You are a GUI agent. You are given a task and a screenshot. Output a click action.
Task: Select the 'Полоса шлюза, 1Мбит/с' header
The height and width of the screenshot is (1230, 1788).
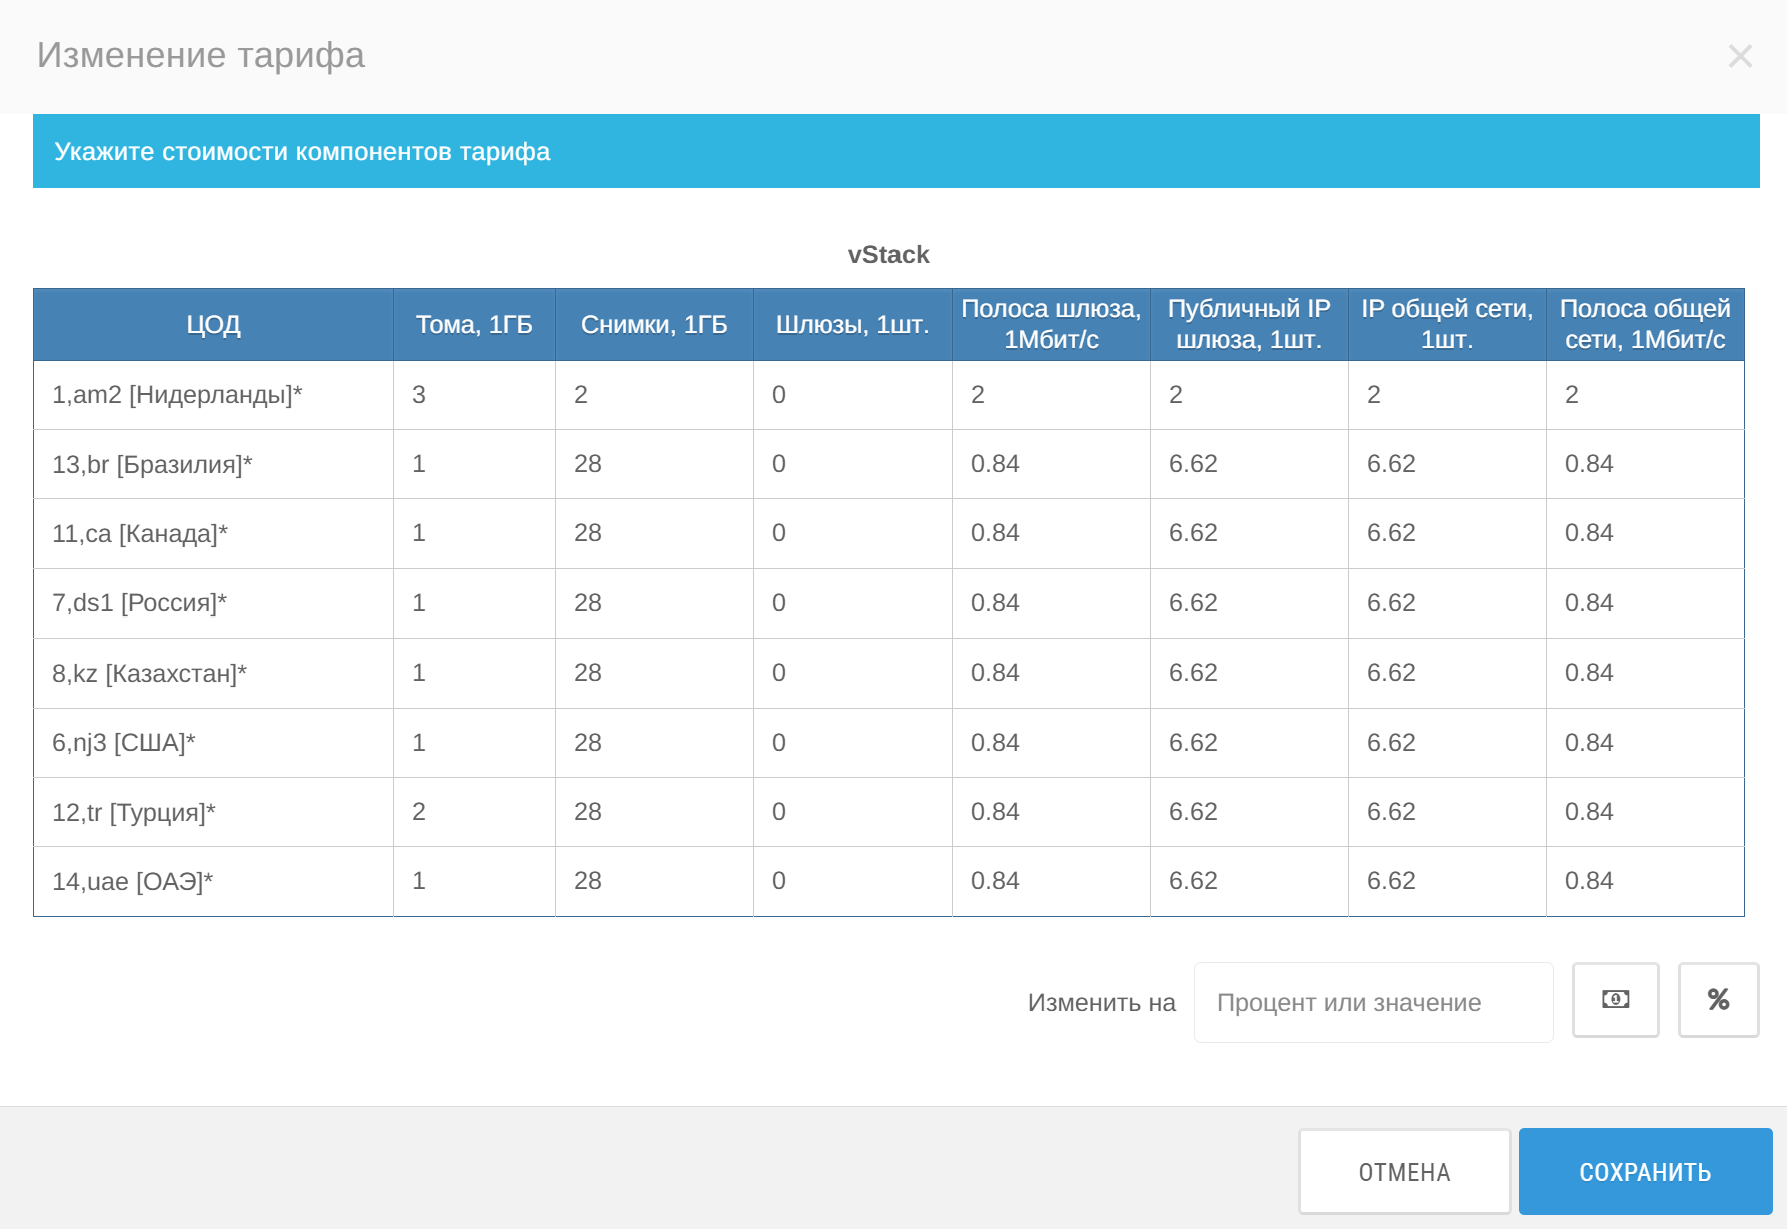[x=1051, y=325]
